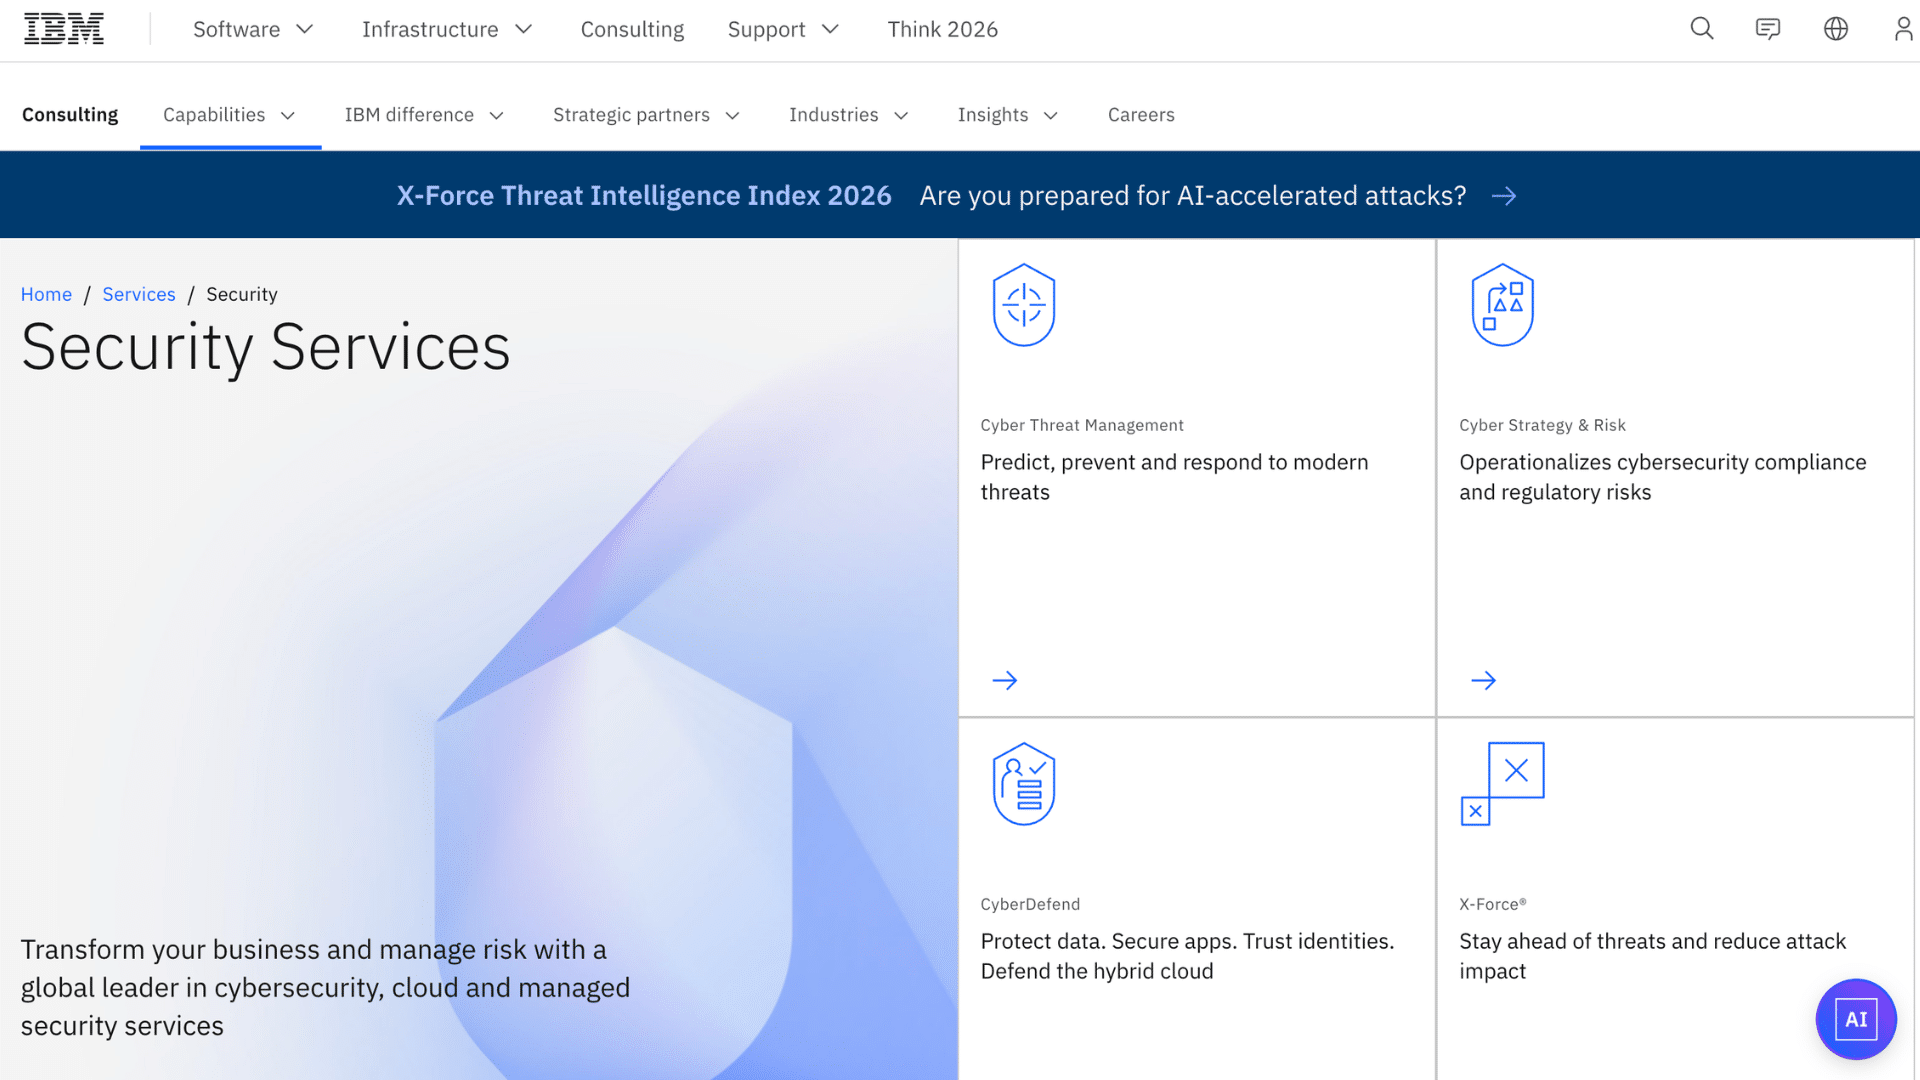Click the Cyber Strategy & Risk shield icon

coord(1502,305)
